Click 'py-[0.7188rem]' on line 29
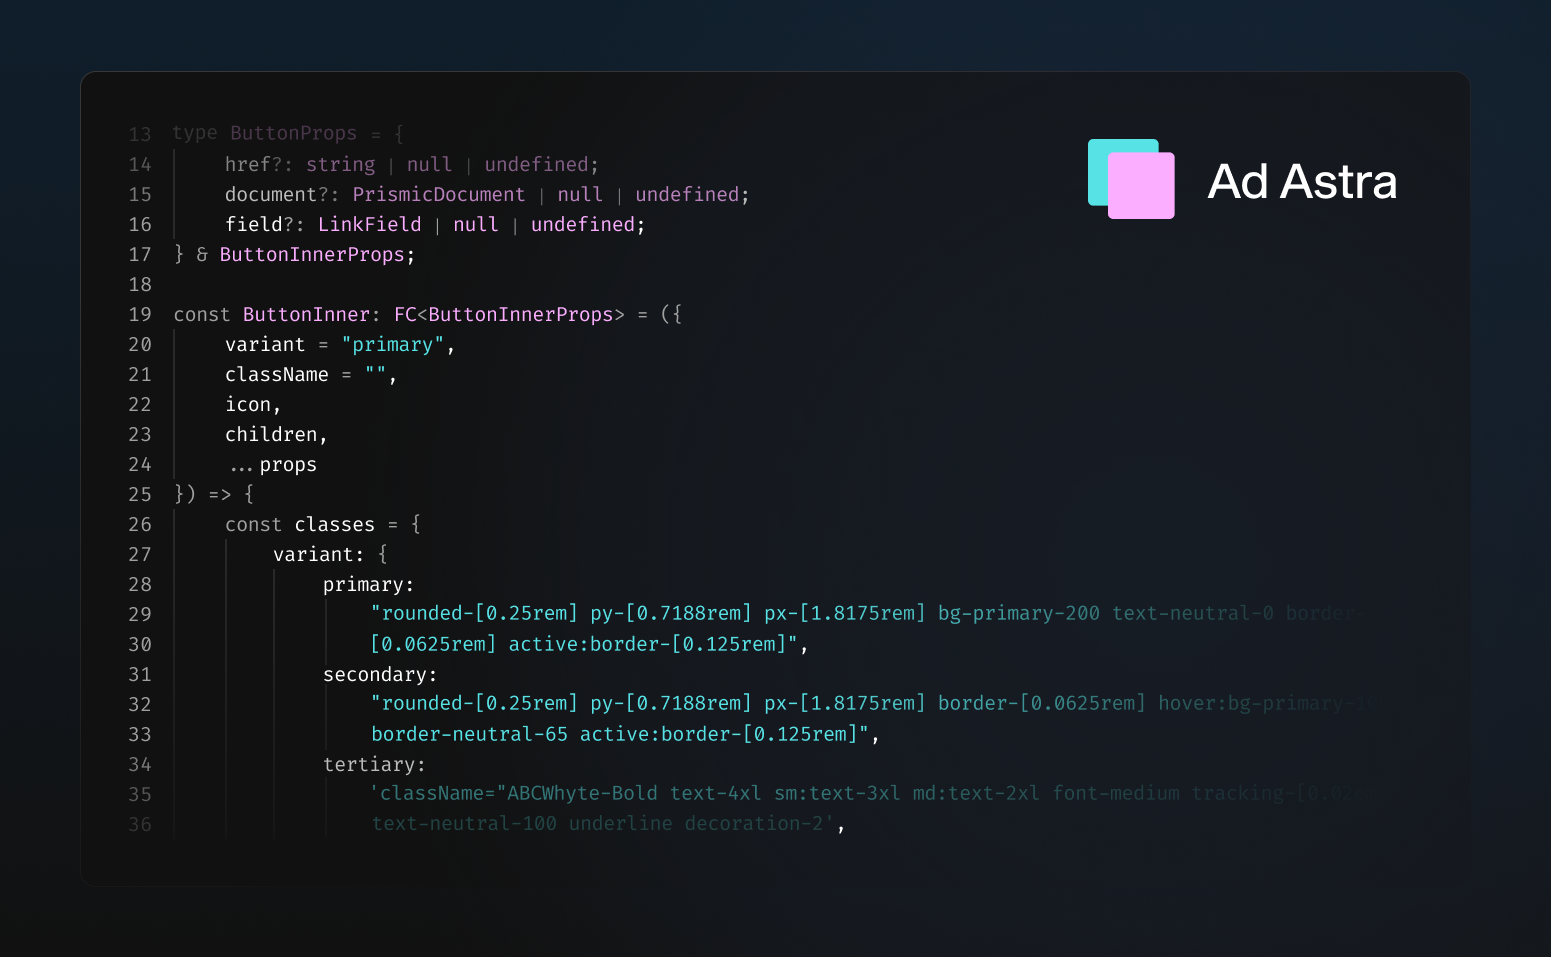This screenshot has height=957, width=1551. [x=671, y=613]
